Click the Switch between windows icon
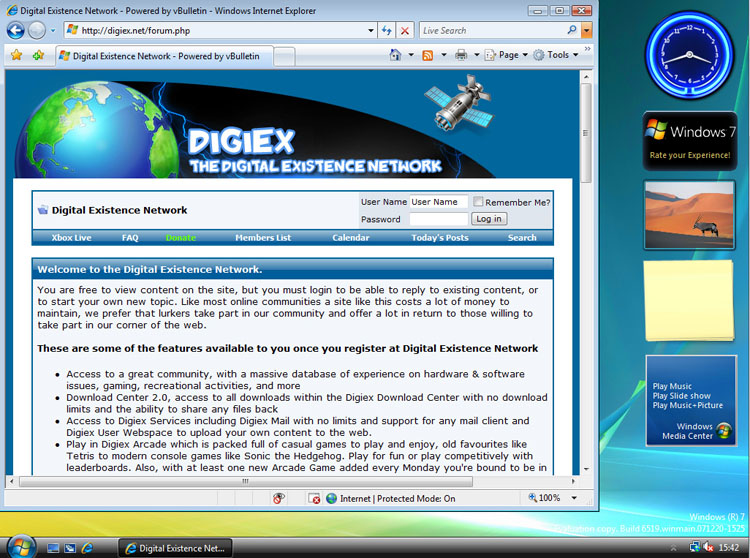 (70, 548)
